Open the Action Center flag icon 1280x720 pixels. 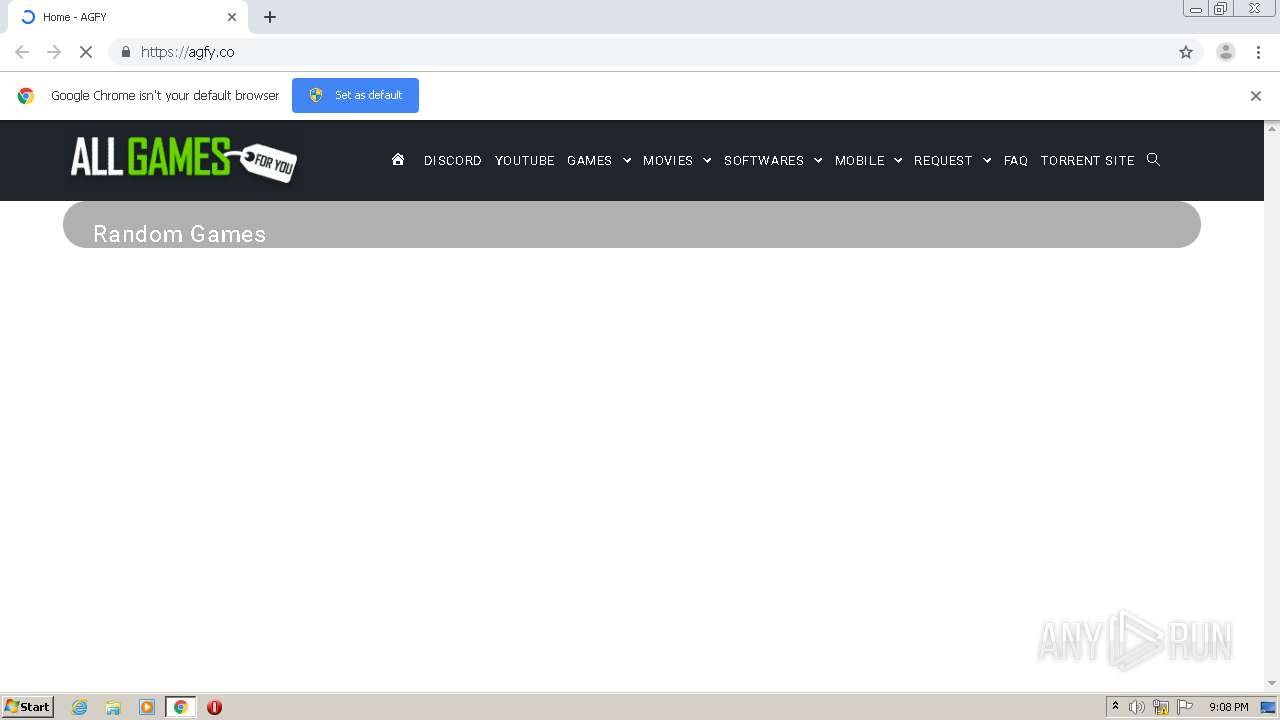pyautogui.click(x=1185, y=707)
